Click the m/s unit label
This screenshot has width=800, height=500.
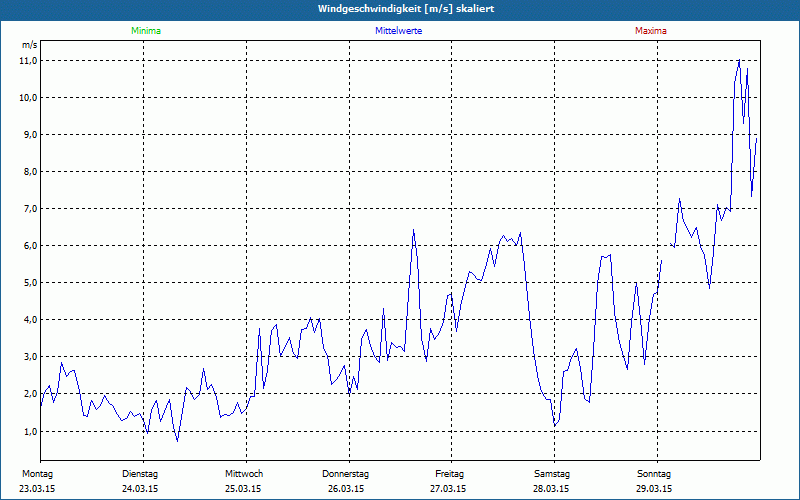30,45
